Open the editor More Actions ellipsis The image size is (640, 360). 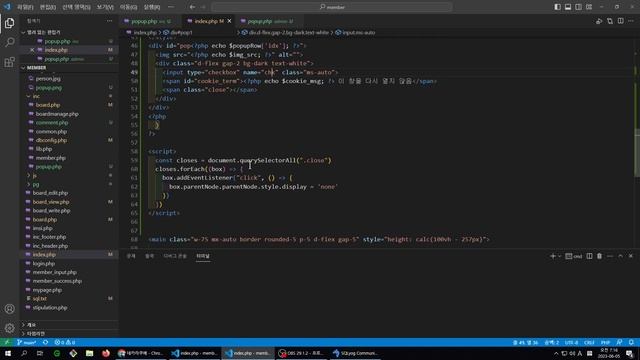631,21
